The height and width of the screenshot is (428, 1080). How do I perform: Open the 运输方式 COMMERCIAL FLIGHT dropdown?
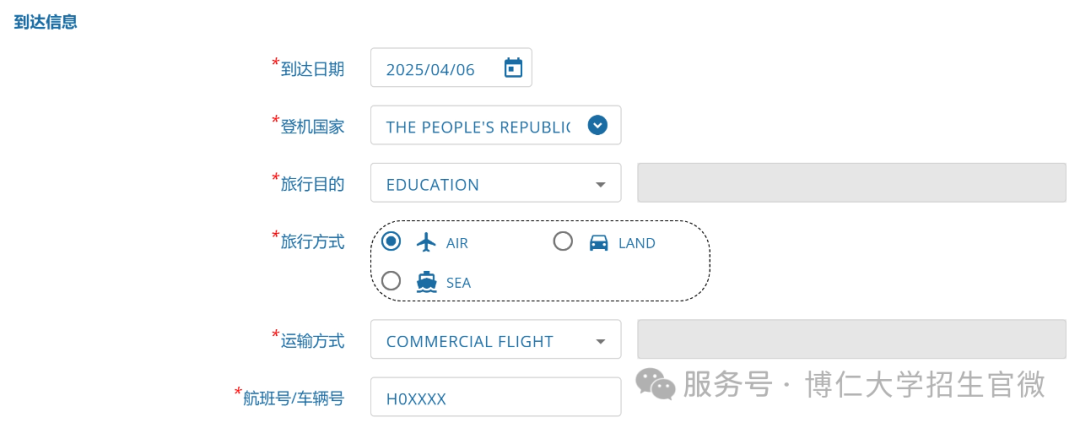pos(495,340)
